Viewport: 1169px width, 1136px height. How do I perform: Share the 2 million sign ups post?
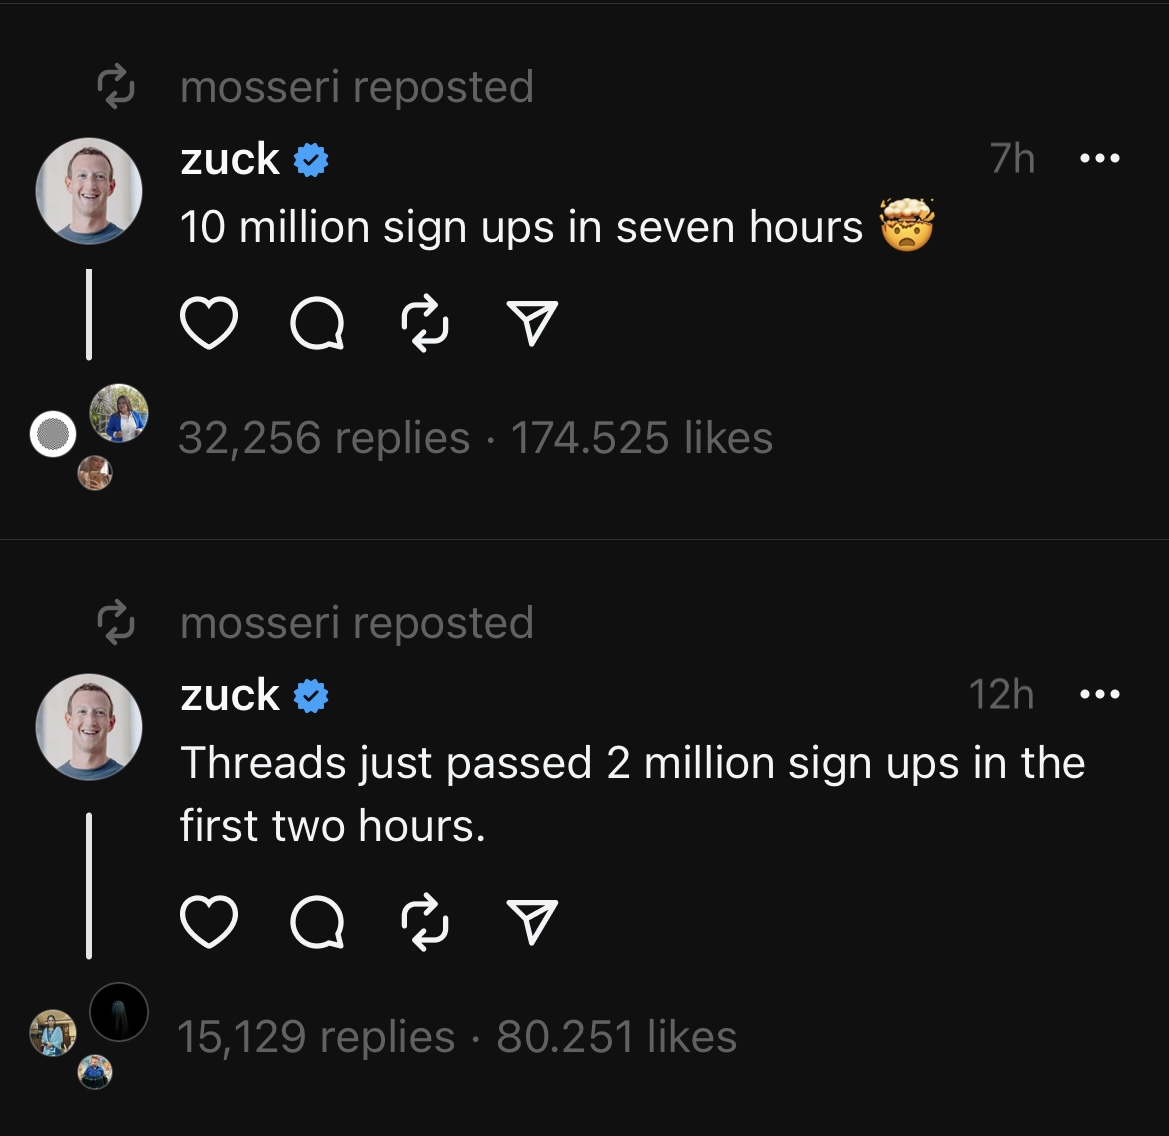(532, 922)
